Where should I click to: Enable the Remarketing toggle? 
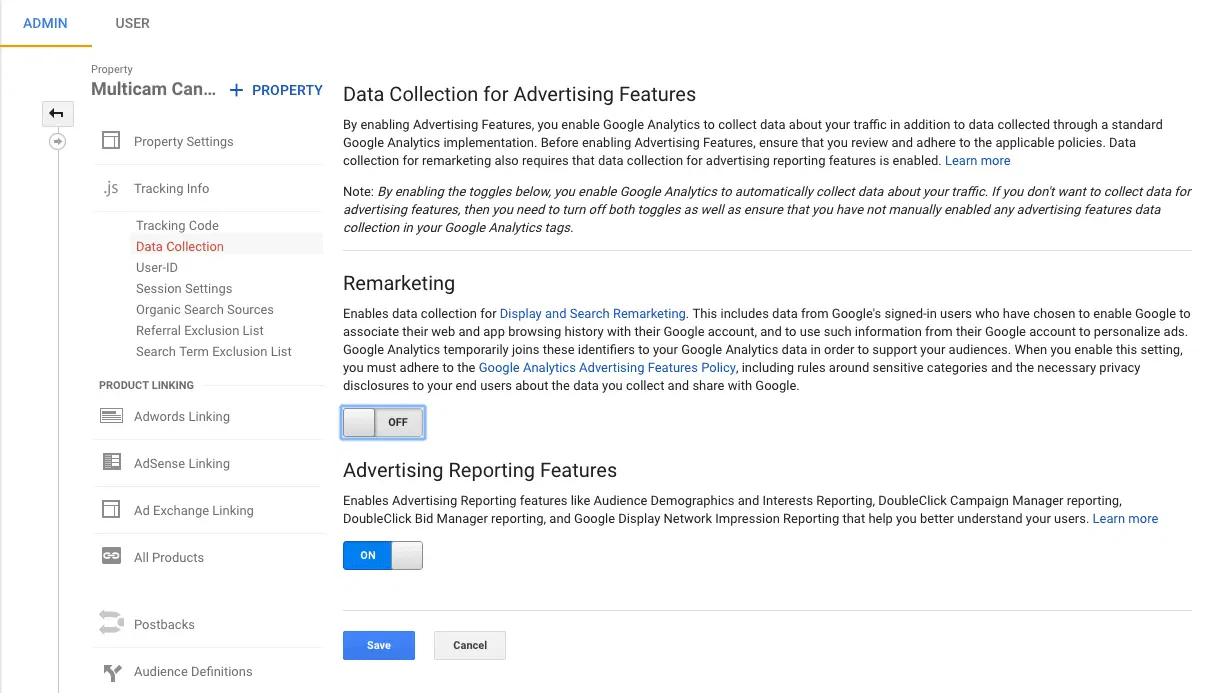click(x=383, y=422)
